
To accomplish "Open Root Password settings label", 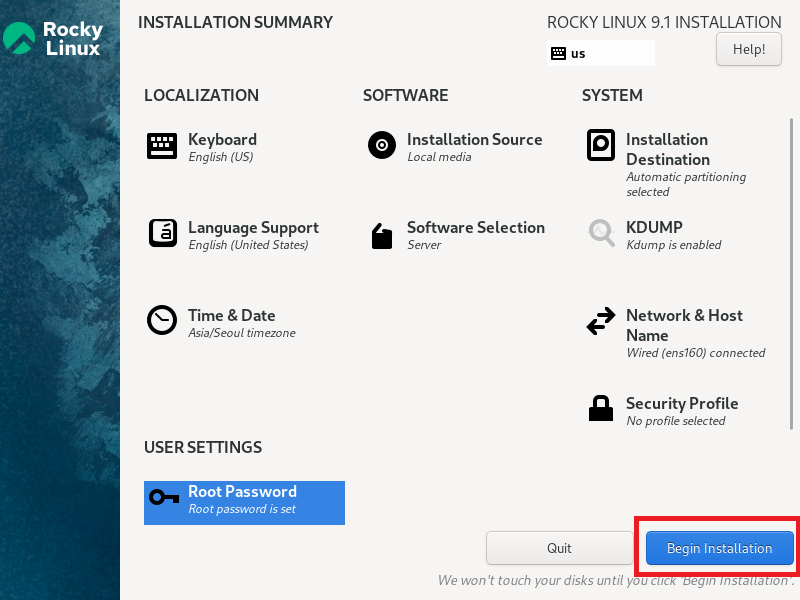I will point(242,491).
